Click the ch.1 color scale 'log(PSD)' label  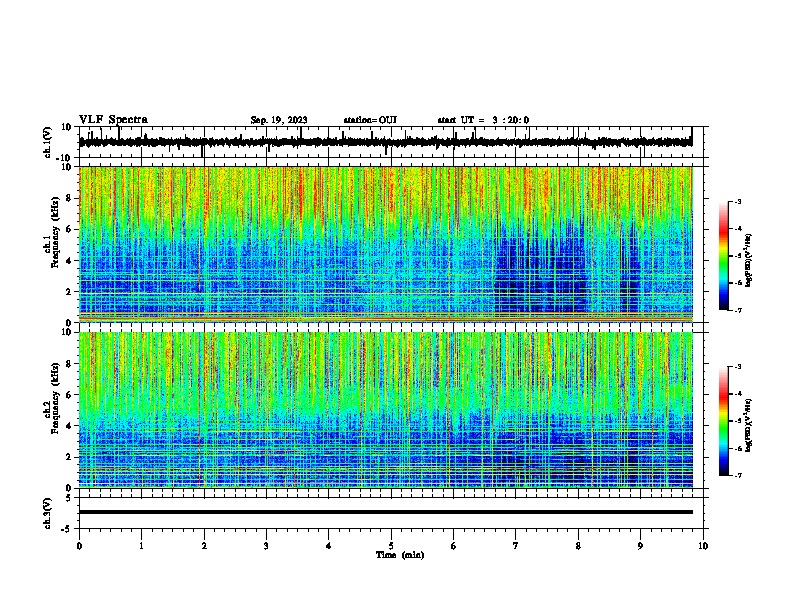tap(749, 261)
